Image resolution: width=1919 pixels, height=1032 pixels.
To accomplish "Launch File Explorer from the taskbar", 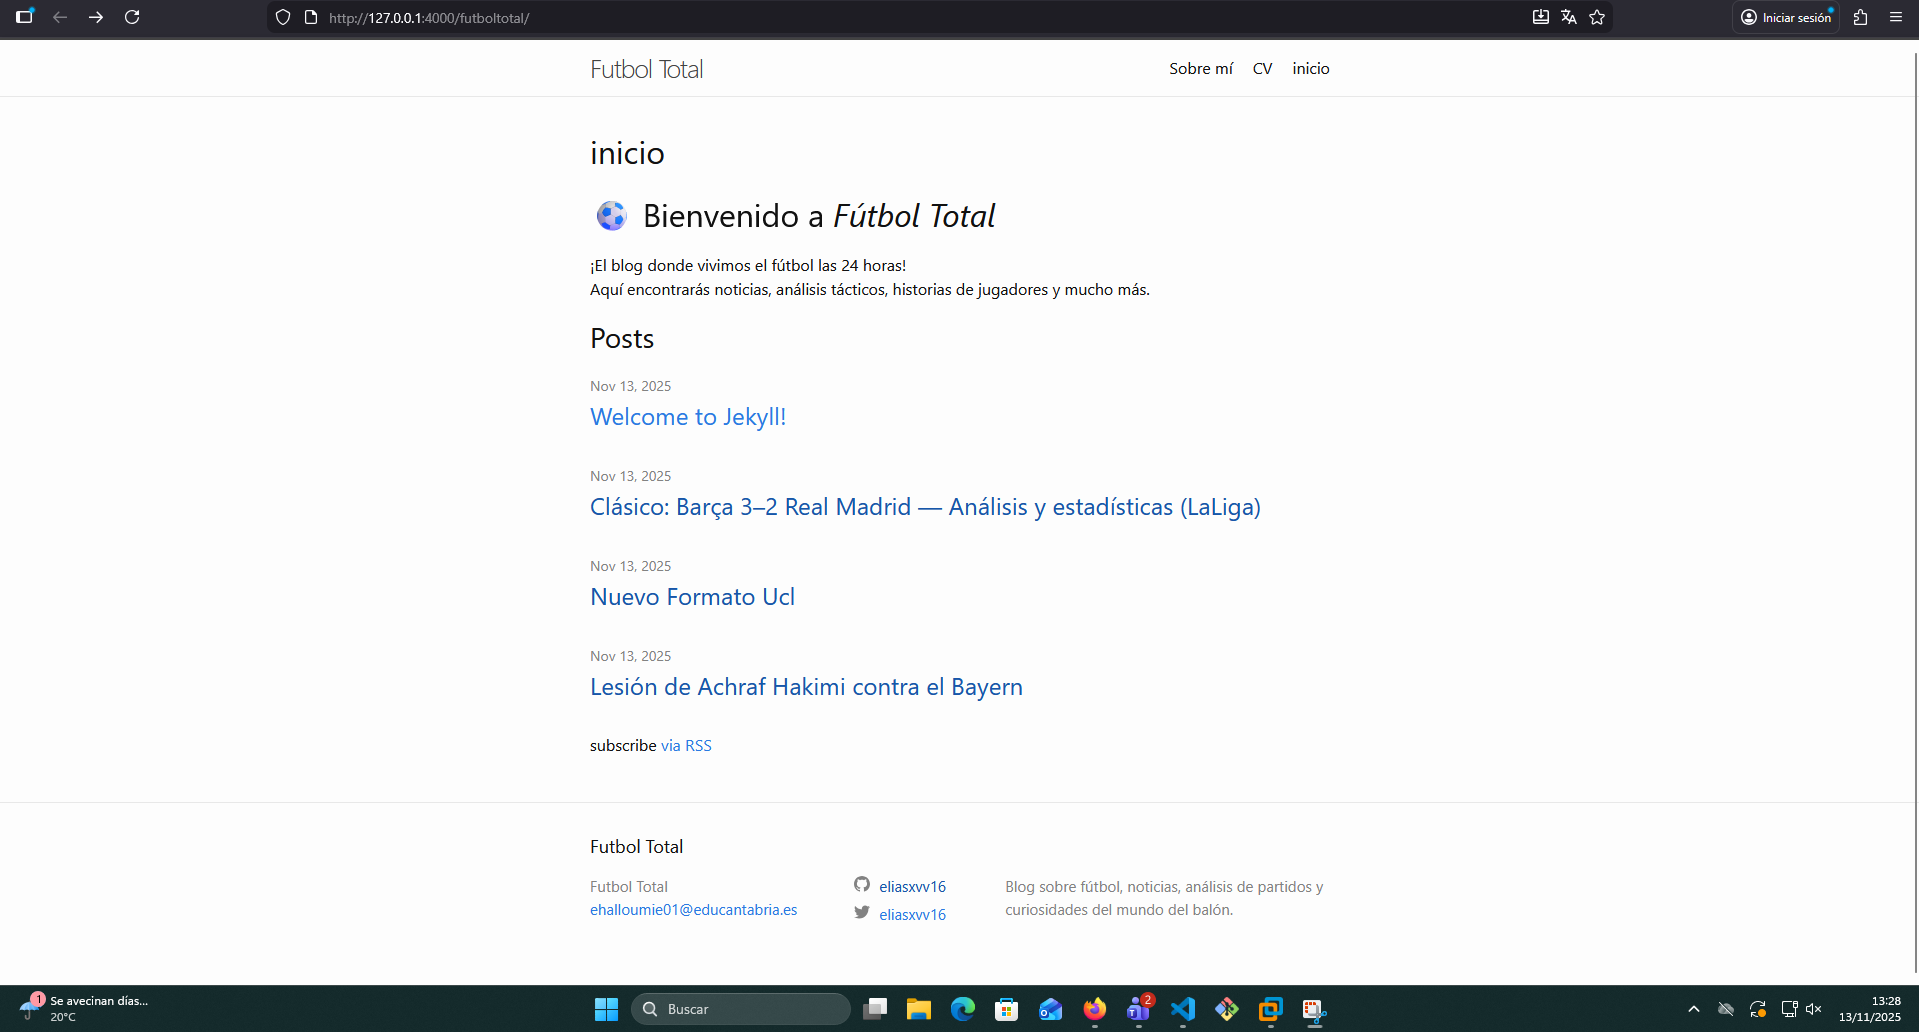I will (918, 1009).
